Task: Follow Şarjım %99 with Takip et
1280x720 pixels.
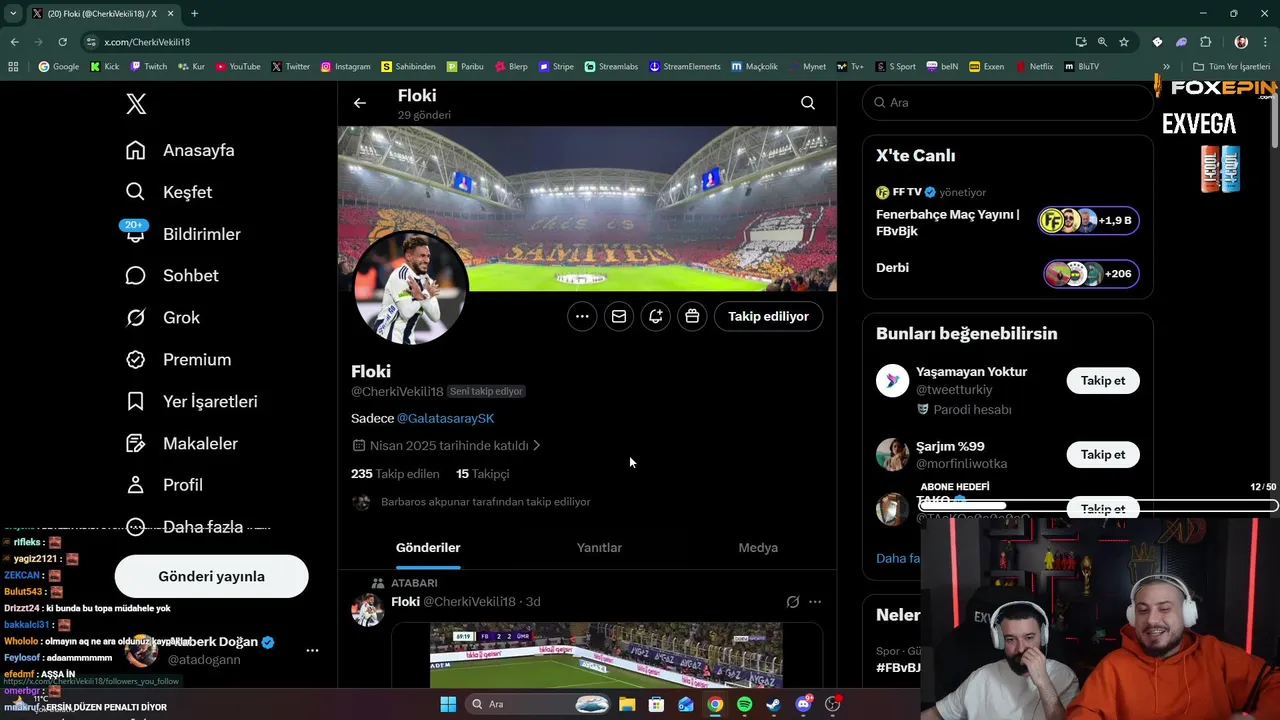Action: pyautogui.click(x=1103, y=454)
